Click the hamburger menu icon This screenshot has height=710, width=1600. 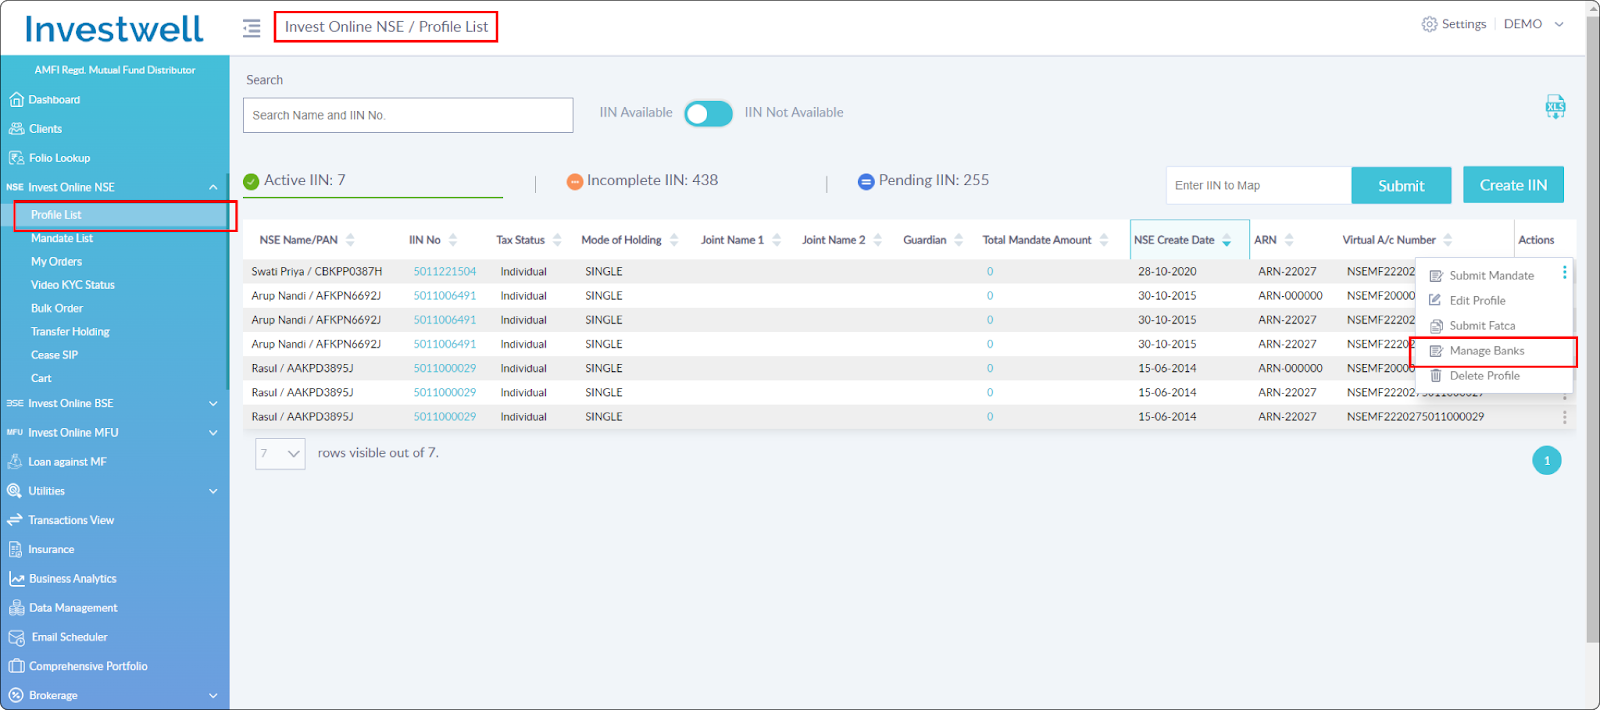[251, 28]
